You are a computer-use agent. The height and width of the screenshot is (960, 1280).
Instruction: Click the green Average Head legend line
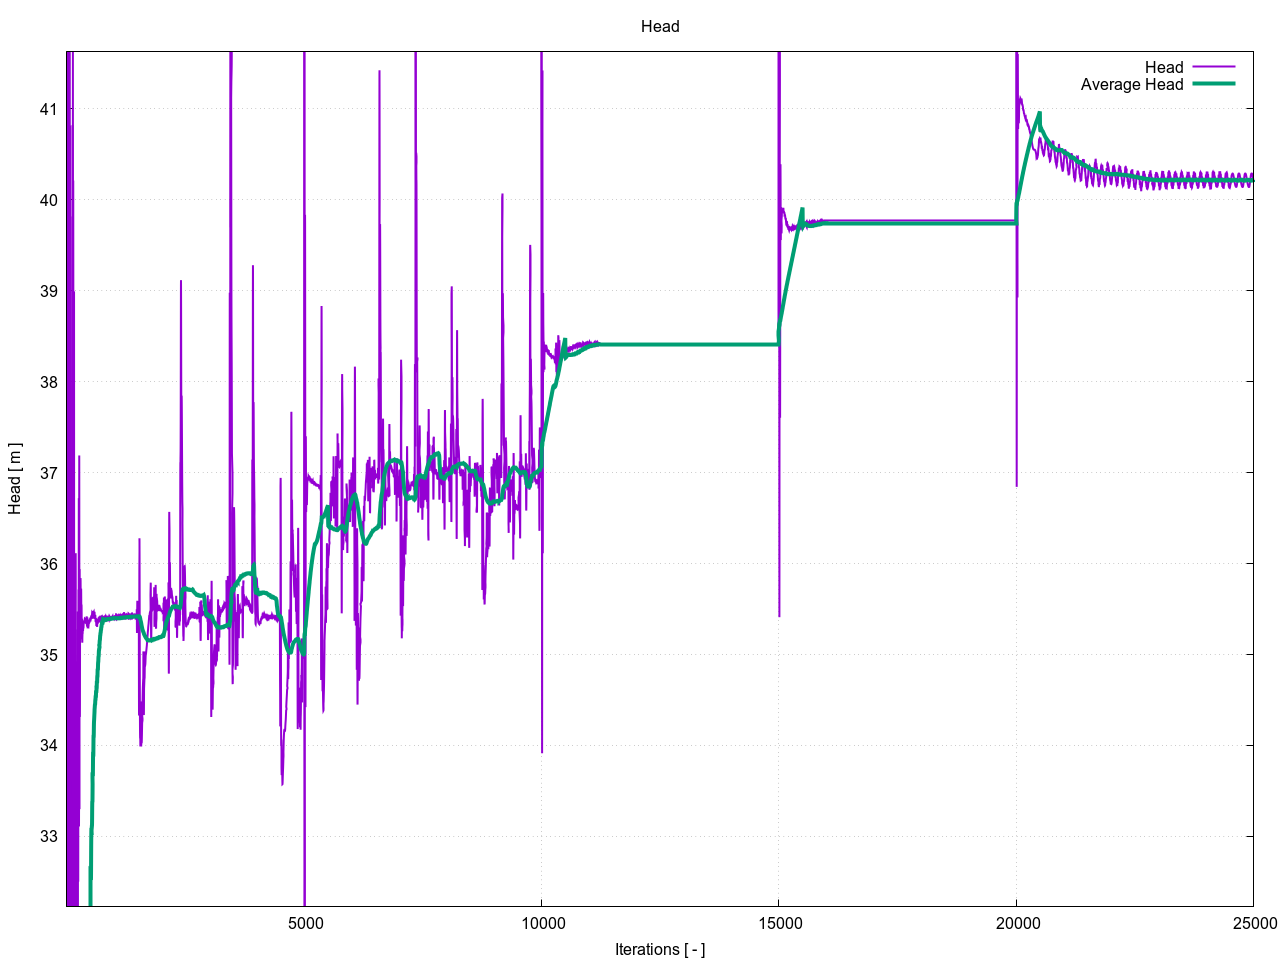pos(1213,84)
